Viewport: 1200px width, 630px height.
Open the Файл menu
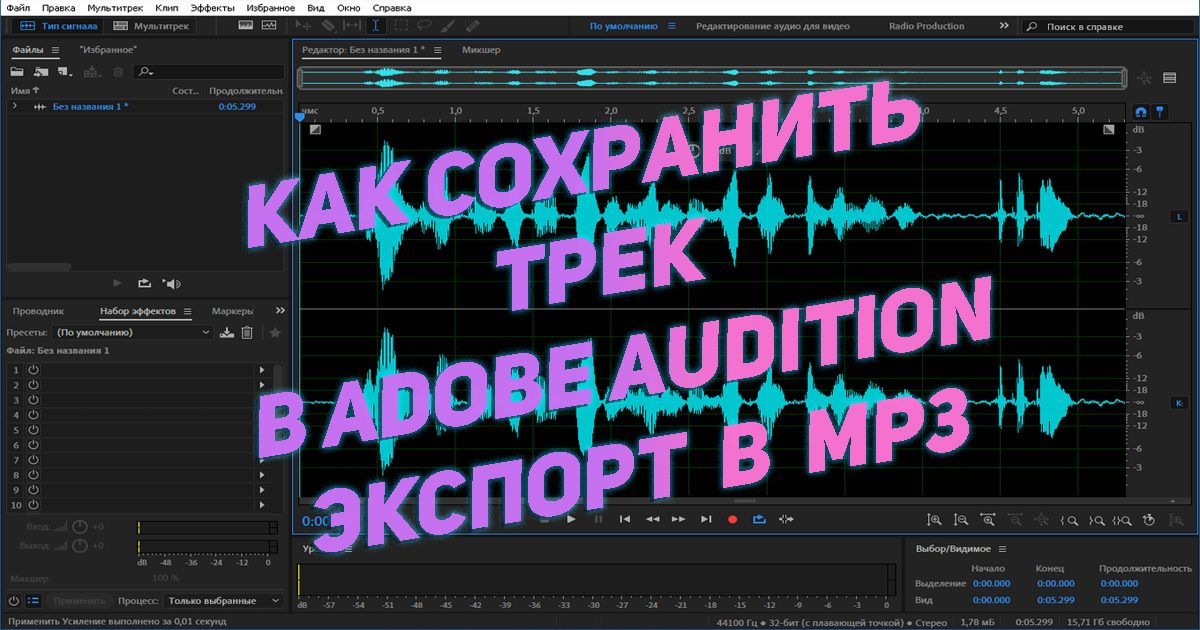click(x=17, y=7)
